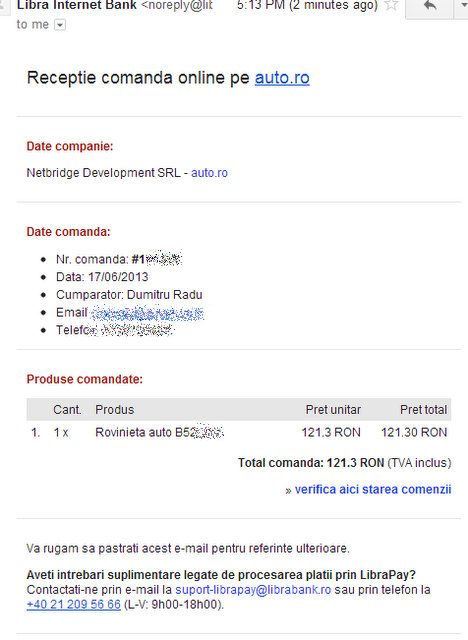Email suport-librapay@librabank.ro
Viewport: 468px width, 640px height.
tap(253, 589)
